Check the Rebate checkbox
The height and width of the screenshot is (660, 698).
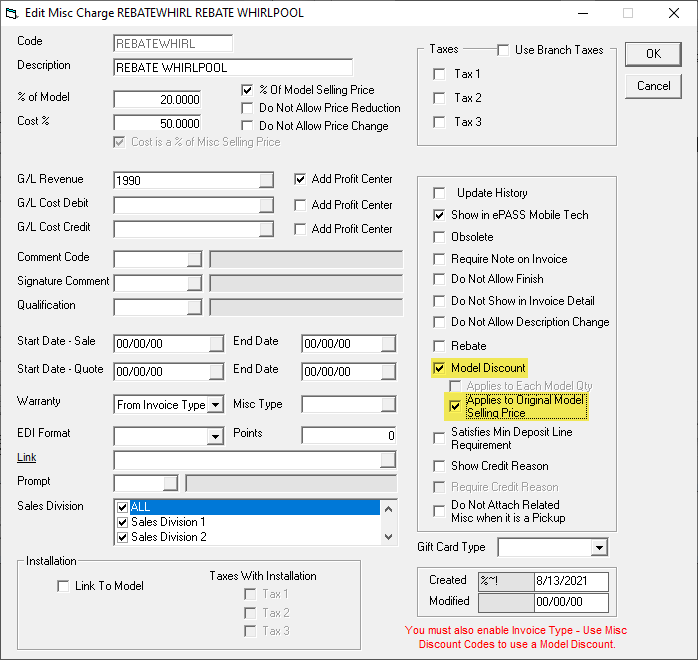[439, 346]
